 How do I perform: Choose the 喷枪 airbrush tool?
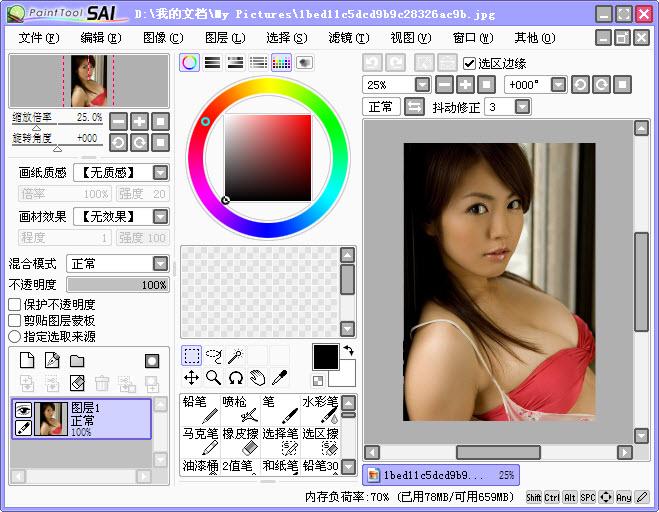click(x=240, y=409)
